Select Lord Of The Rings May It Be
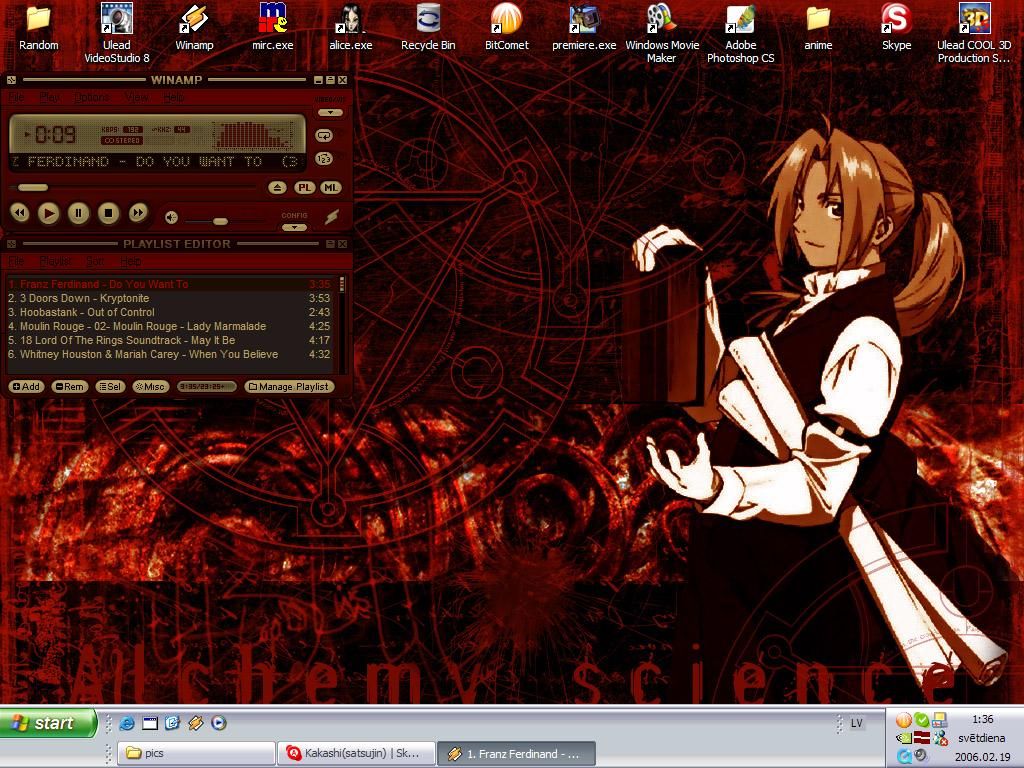The width and height of the screenshot is (1024, 768). coord(169,340)
